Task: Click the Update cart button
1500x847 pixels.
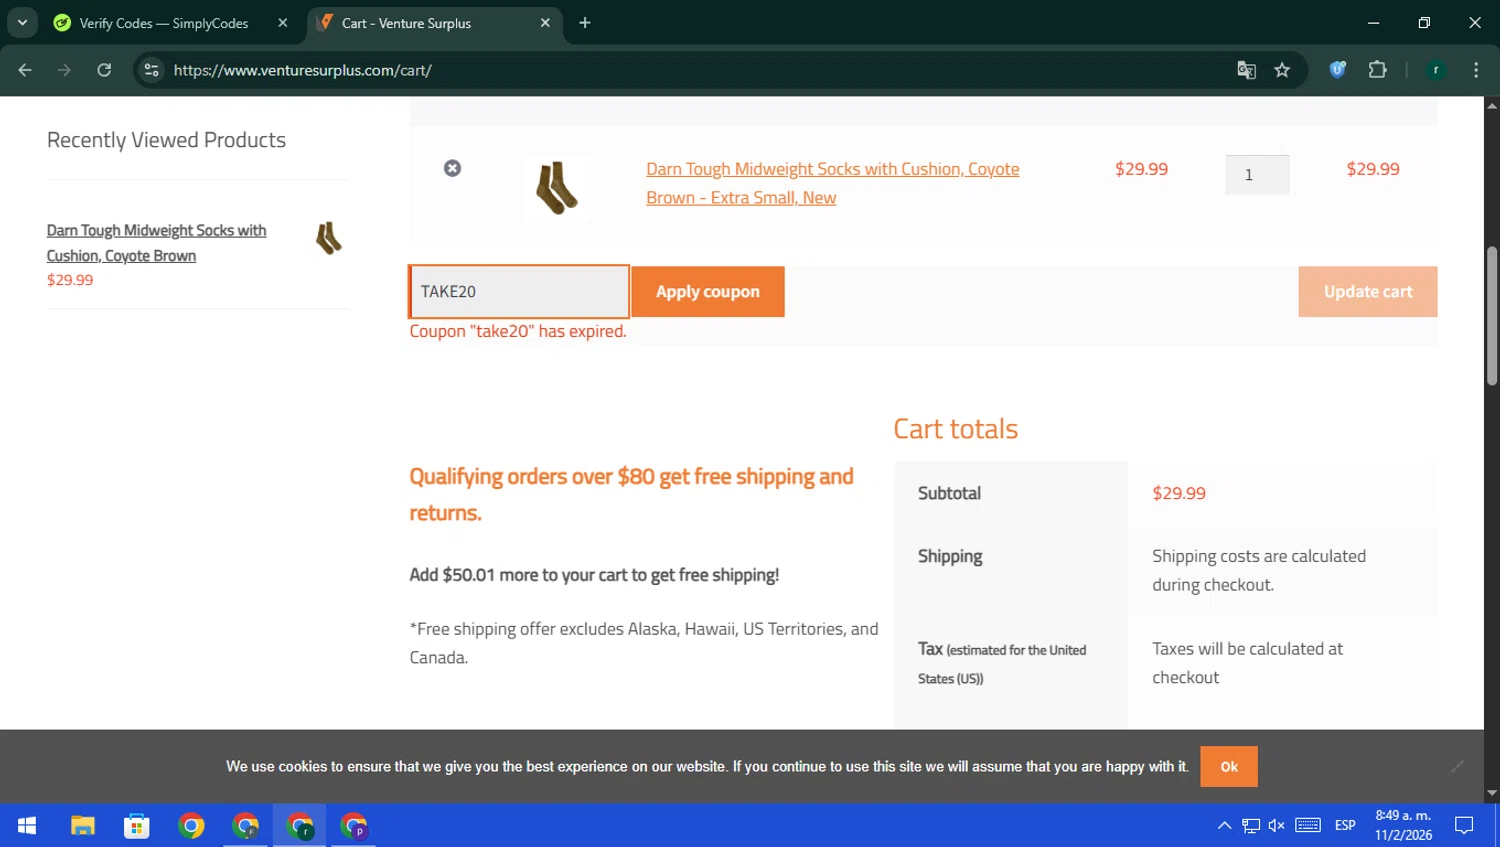Action: (x=1368, y=291)
